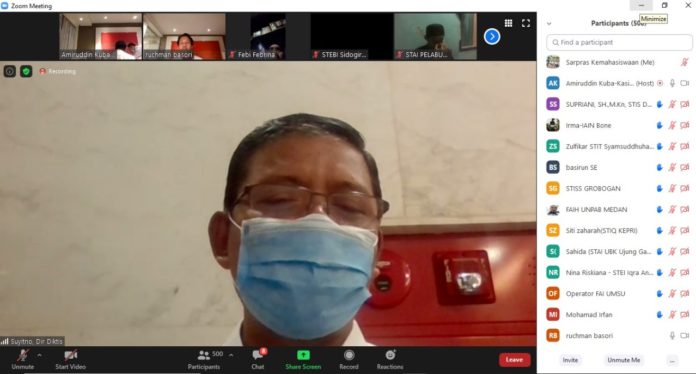Open gallery view grid icon
The image size is (696, 374).
pyautogui.click(x=508, y=23)
